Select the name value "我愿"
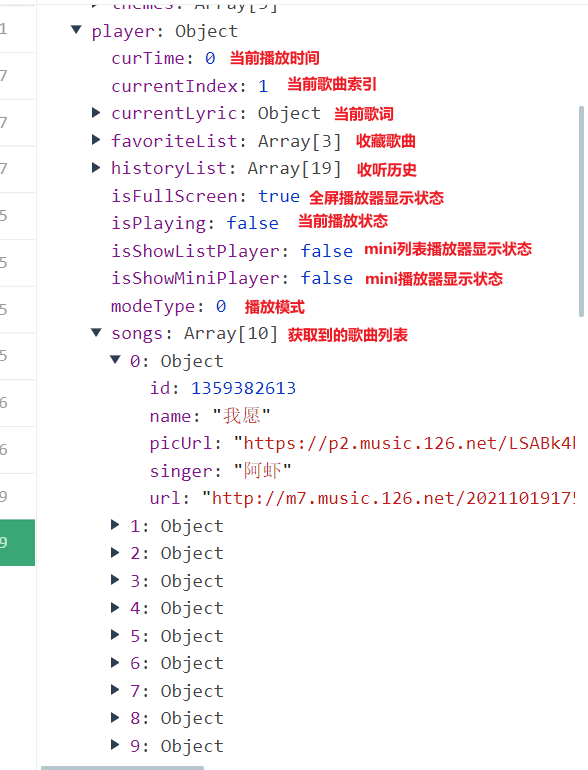This screenshot has height=770, width=588. pyautogui.click(x=241, y=416)
